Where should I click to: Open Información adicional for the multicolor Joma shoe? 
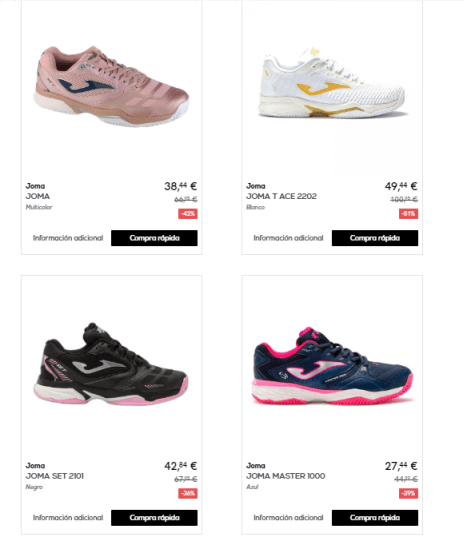[68, 238]
